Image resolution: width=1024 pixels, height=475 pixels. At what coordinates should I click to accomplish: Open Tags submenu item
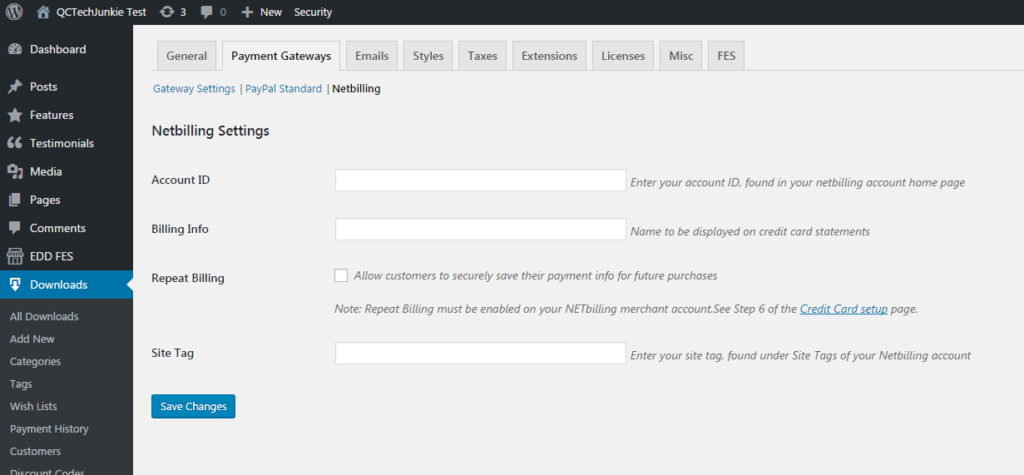click(x=21, y=384)
